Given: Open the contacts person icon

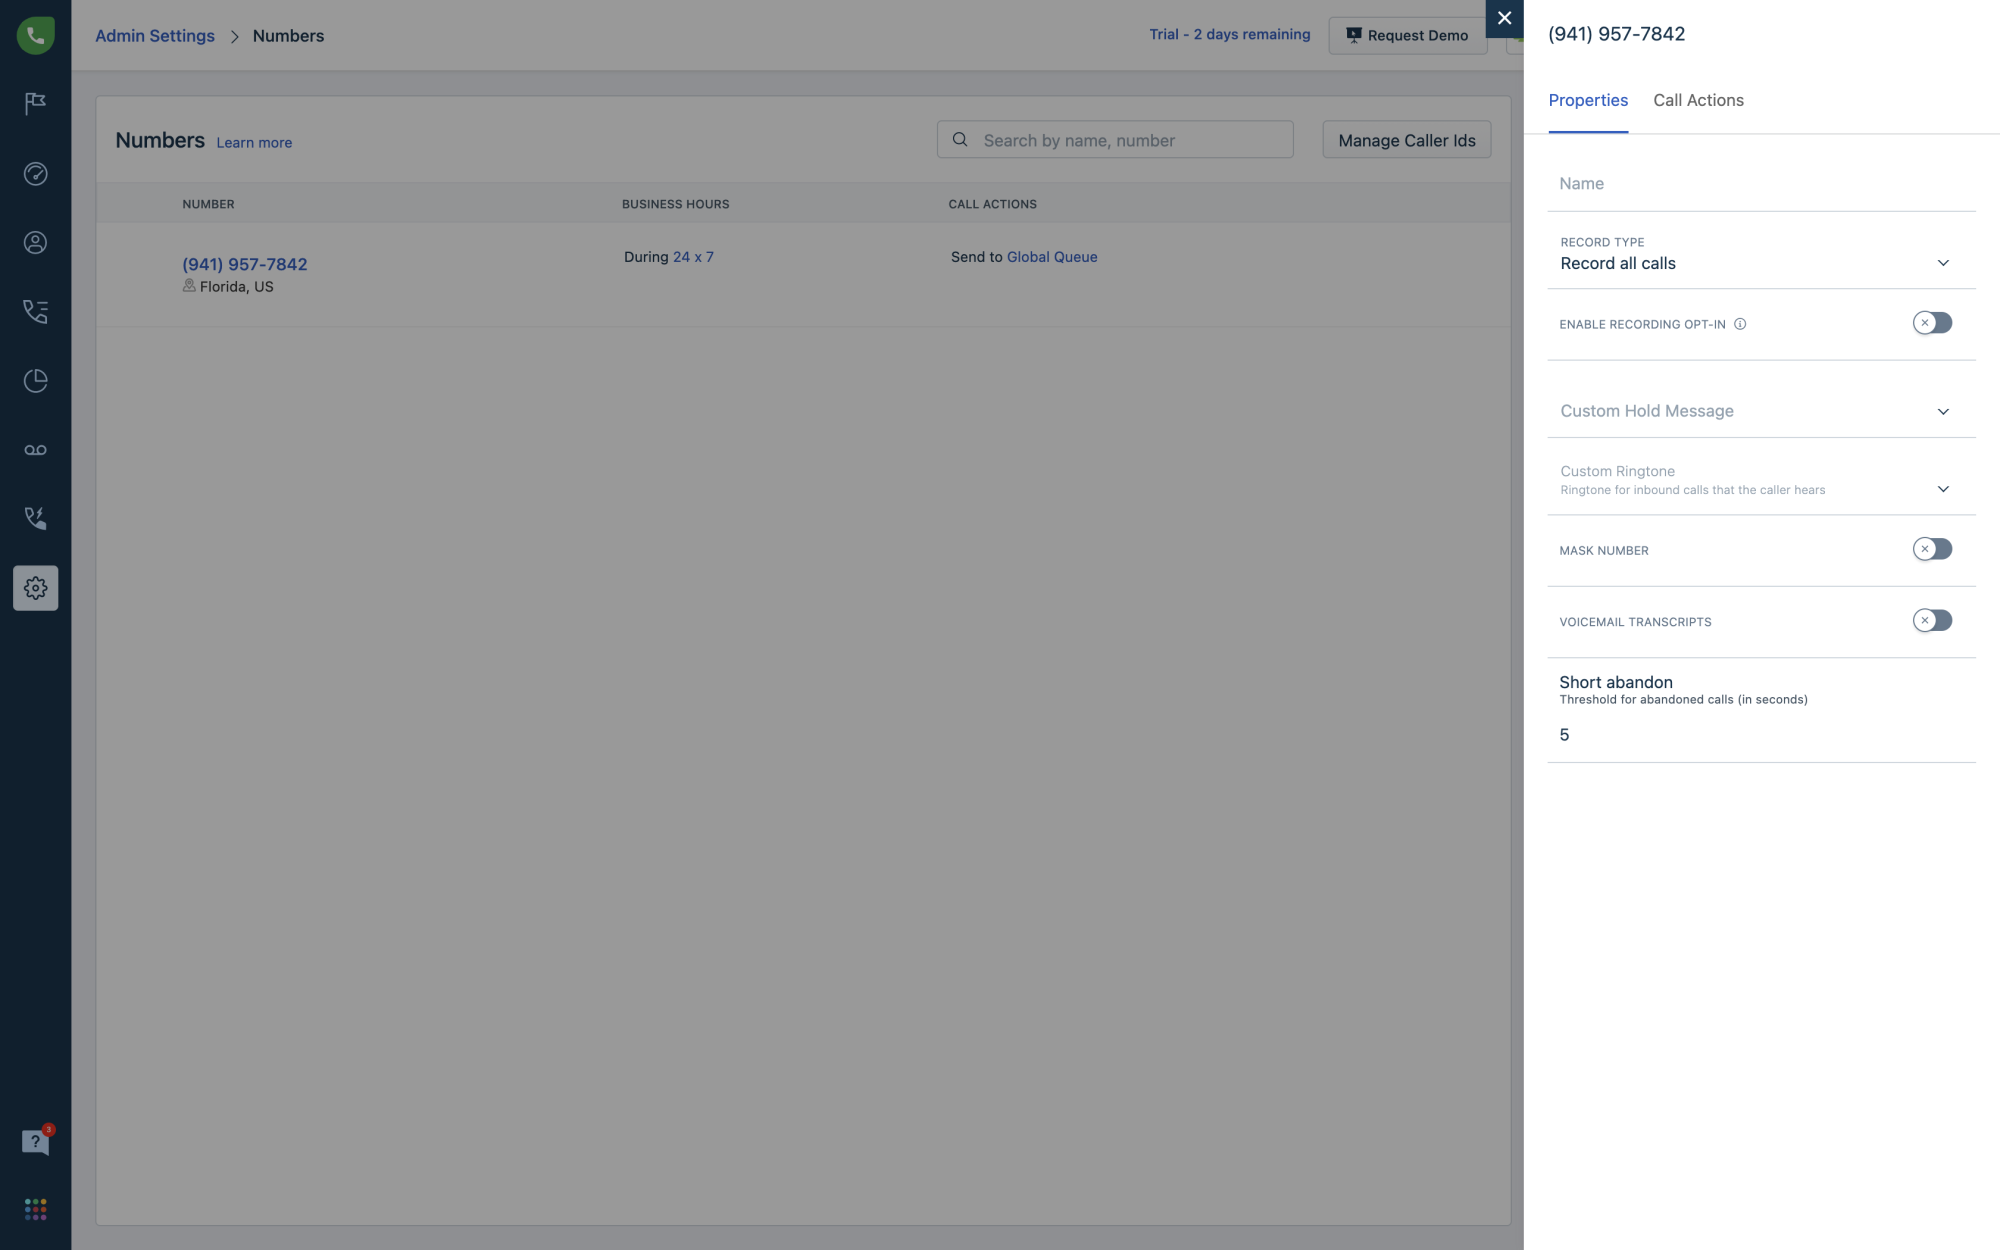Looking at the screenshot, I should [x=35, y=243].
